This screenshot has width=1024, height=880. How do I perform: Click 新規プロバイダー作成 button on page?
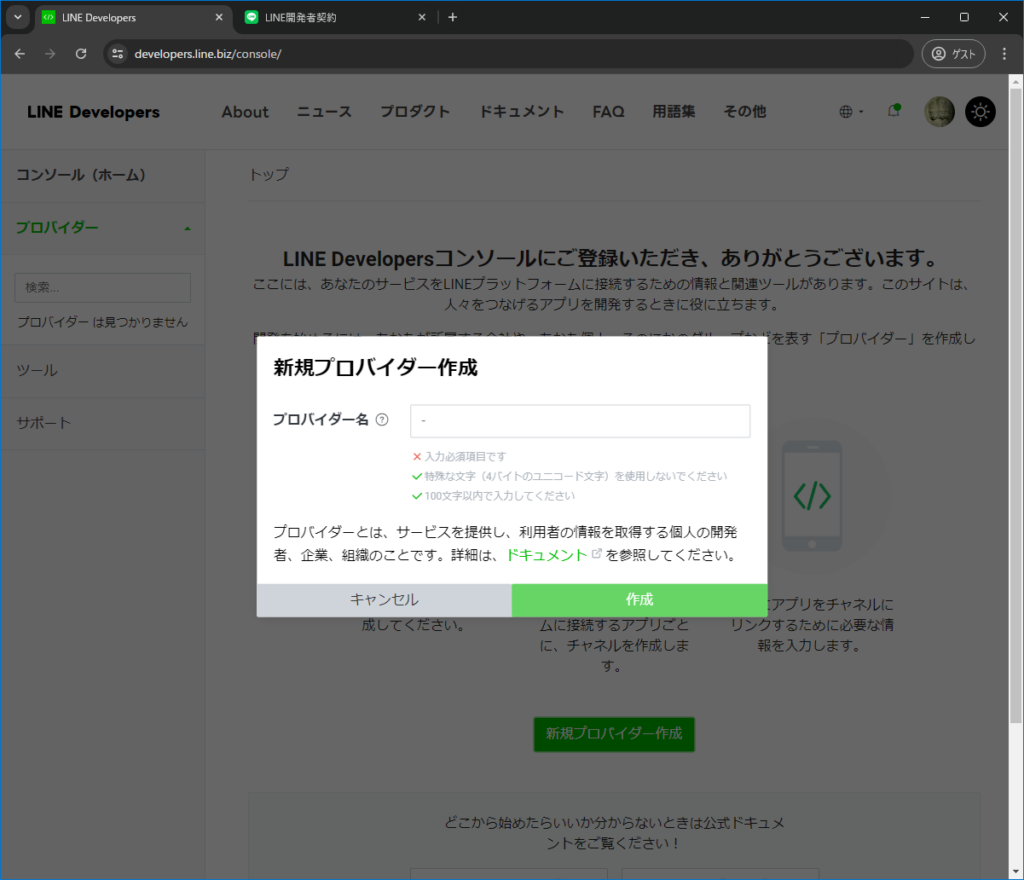[614, 734]
